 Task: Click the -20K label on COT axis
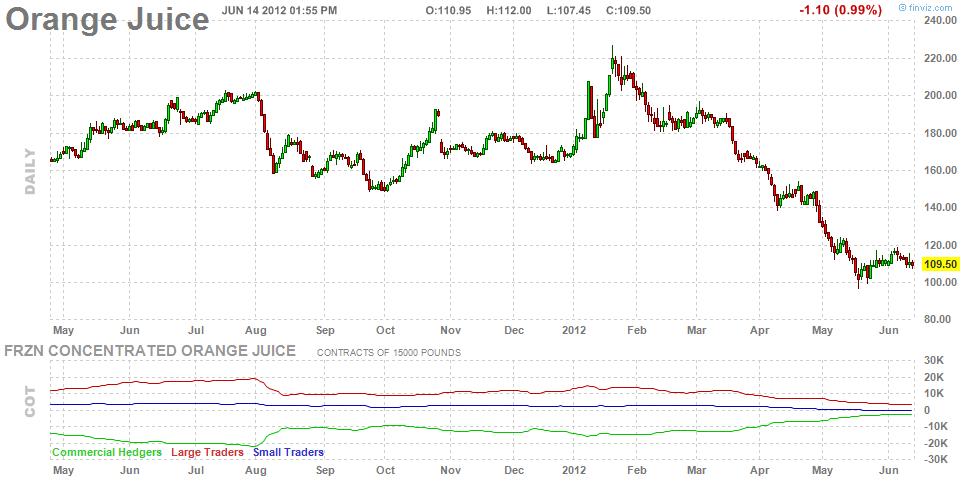934,443
